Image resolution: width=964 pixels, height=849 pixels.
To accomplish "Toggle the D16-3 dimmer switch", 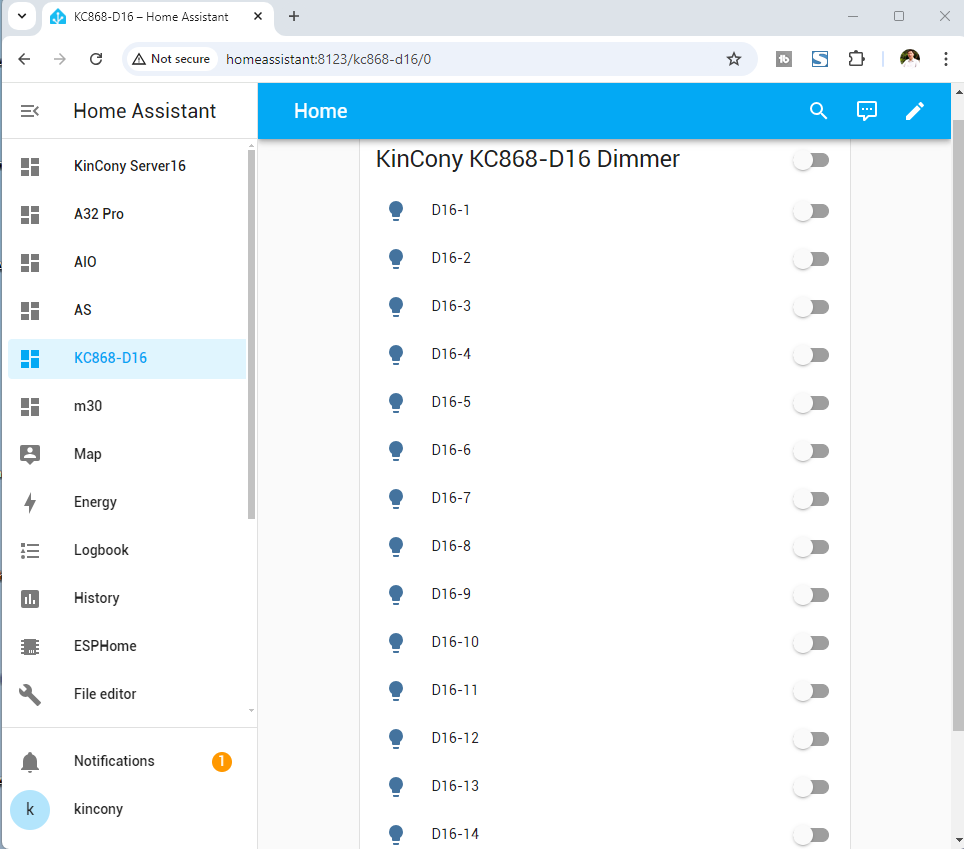I will click(x=811, y=307).
